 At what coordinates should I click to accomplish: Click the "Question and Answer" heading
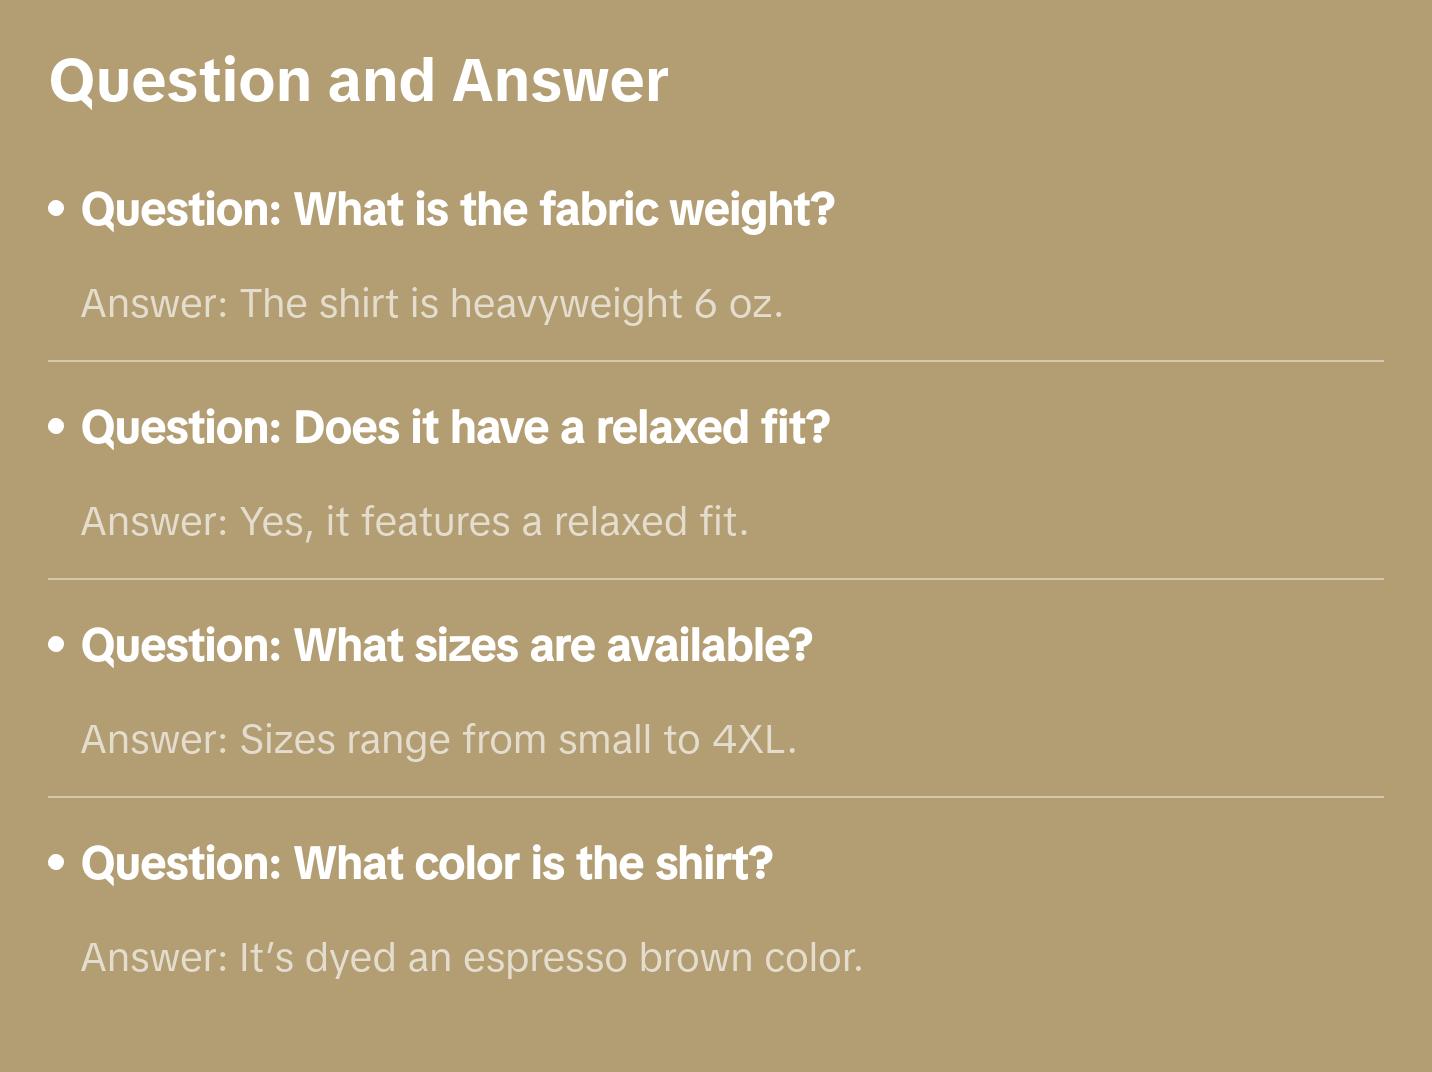tap(358, 80)
